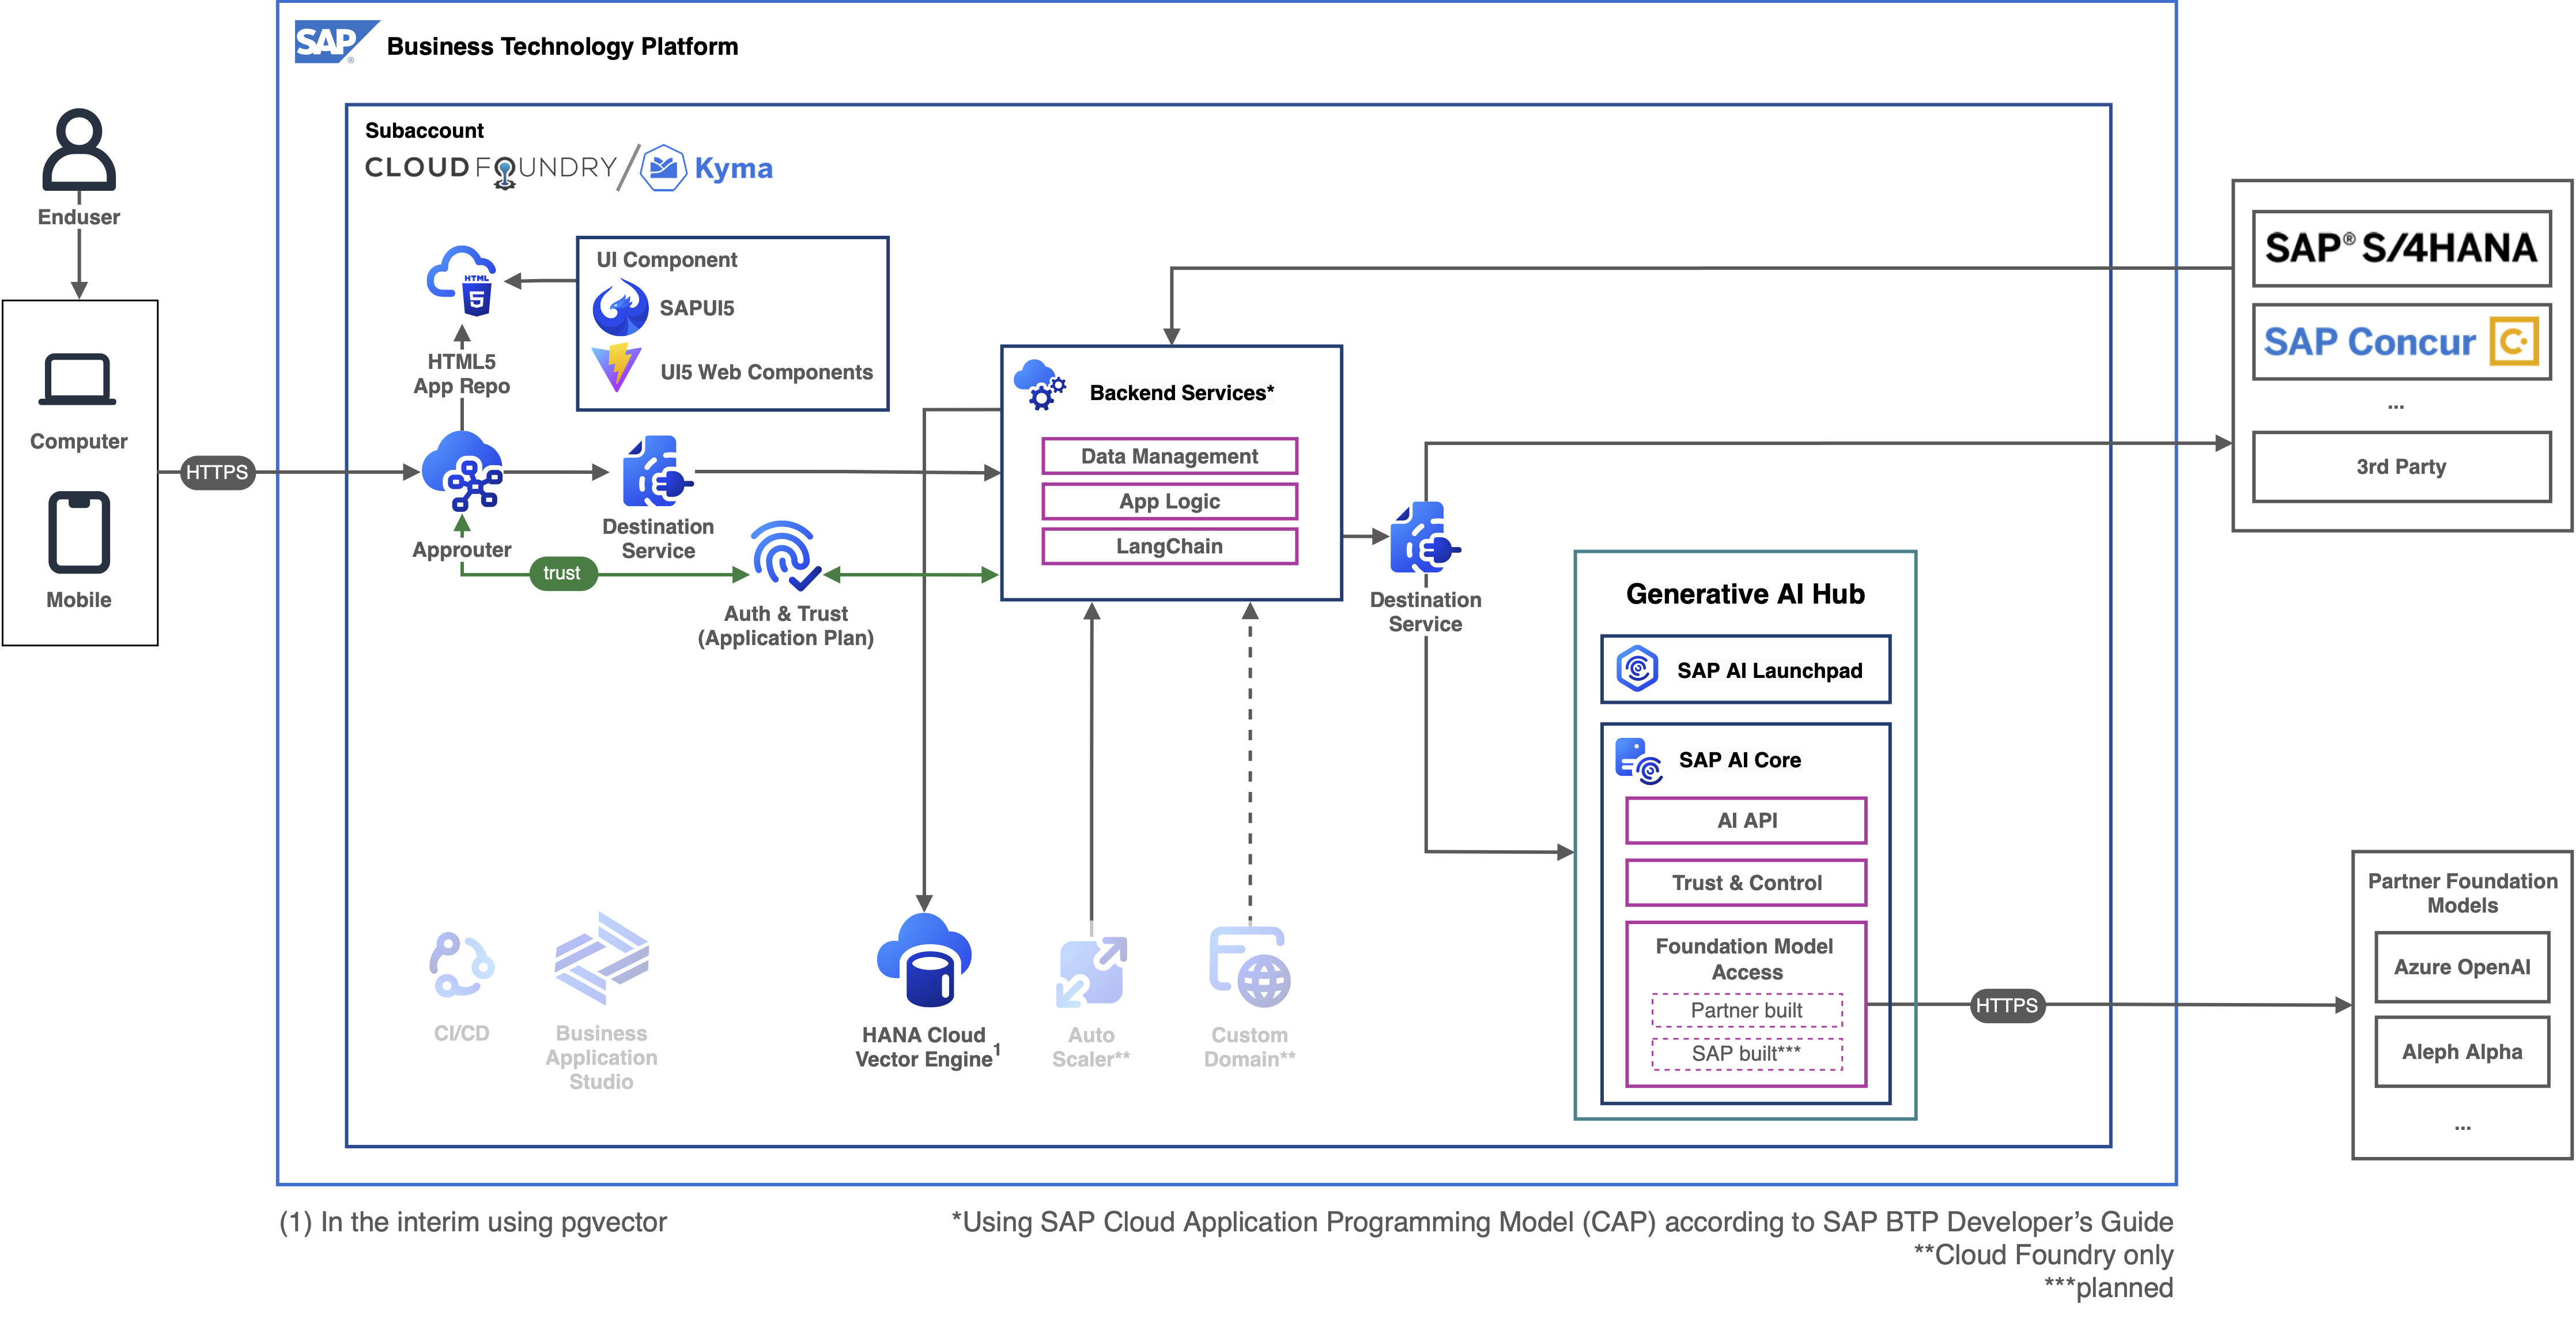
Task: Click the 3rd Party box
Action: coord(2401,466)
